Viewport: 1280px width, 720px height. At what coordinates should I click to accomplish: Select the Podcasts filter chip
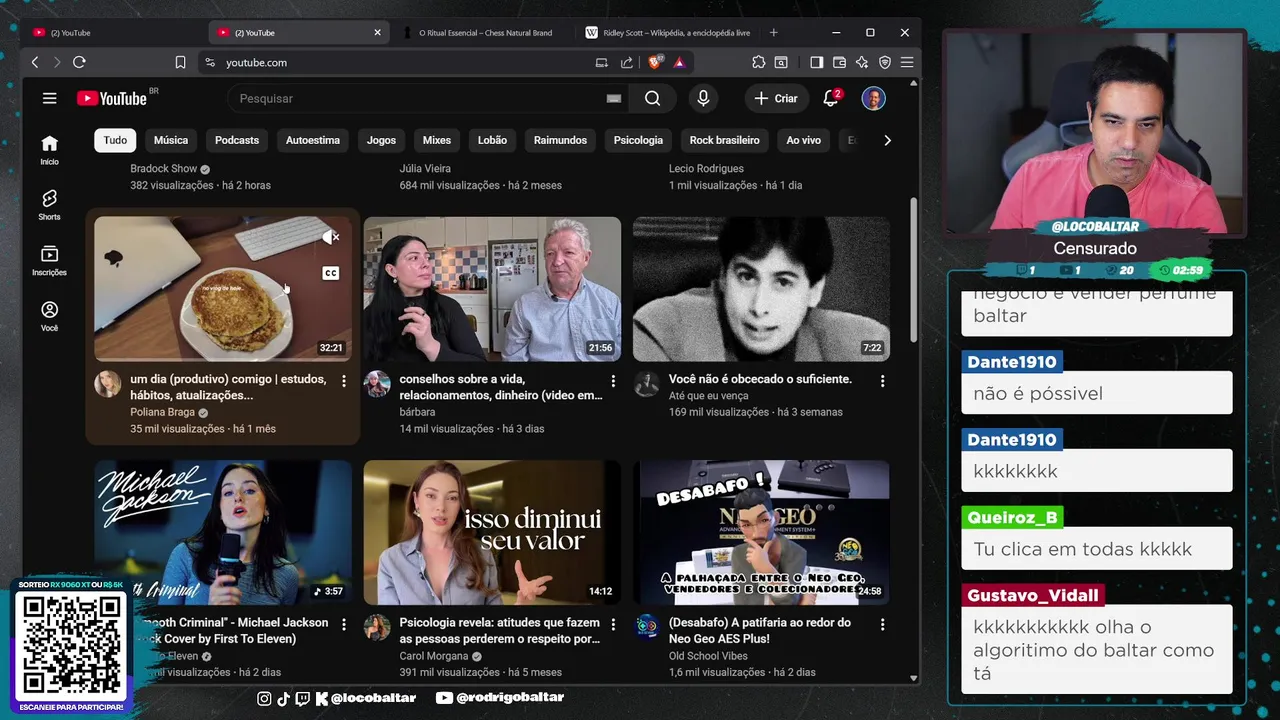pos(237,140)
